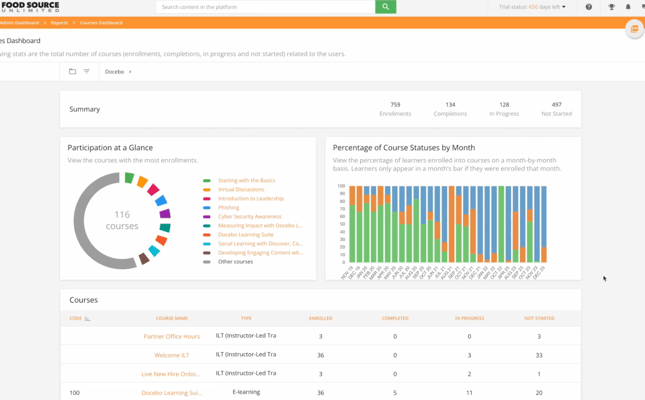This screenshot has height=400, width=645.
Task: Click the Food Source Unlimited logo
Action: [30, 7]
